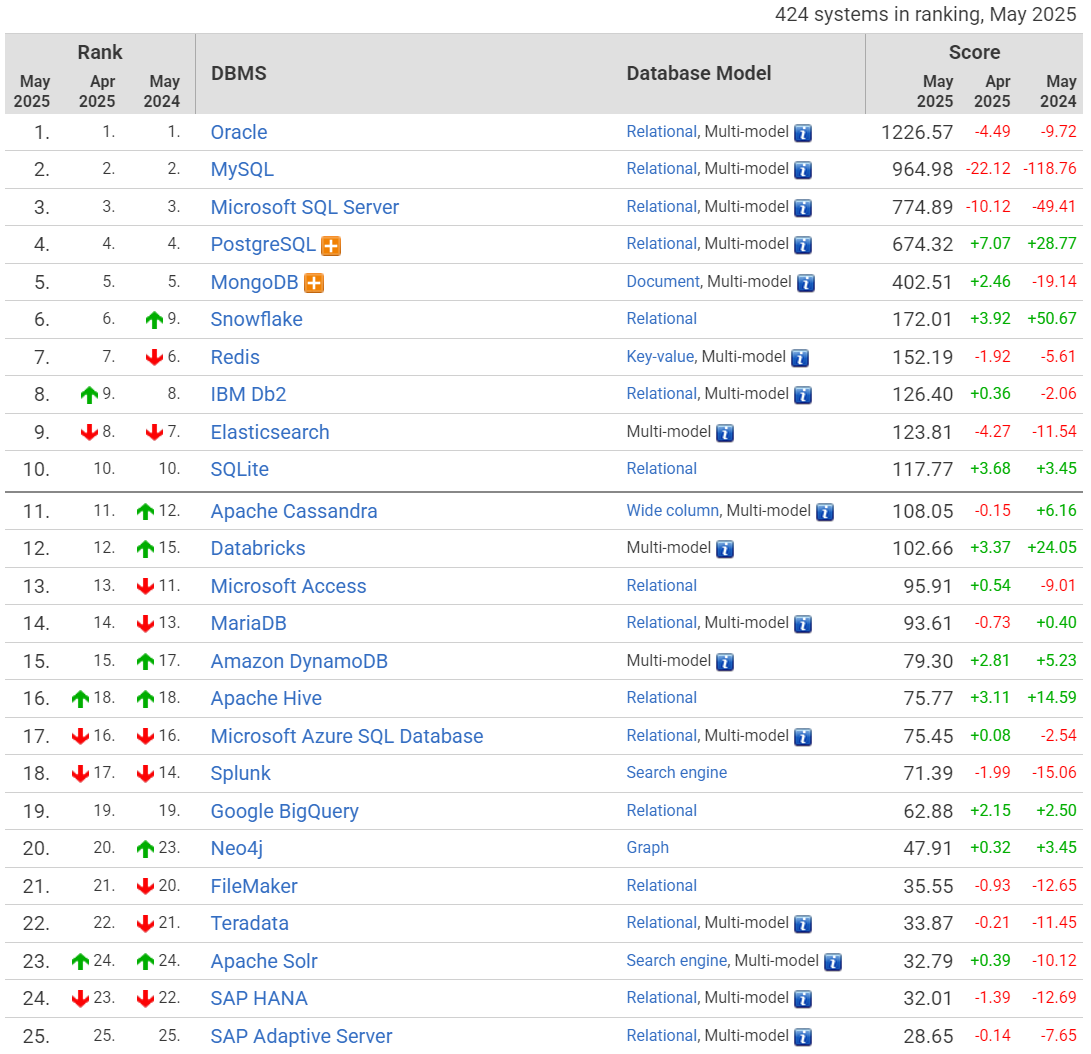The width and height of the screenshot is (1091, 1054).
Task: Click Oracle score 1226.57
Action: [x=917, y=132]
